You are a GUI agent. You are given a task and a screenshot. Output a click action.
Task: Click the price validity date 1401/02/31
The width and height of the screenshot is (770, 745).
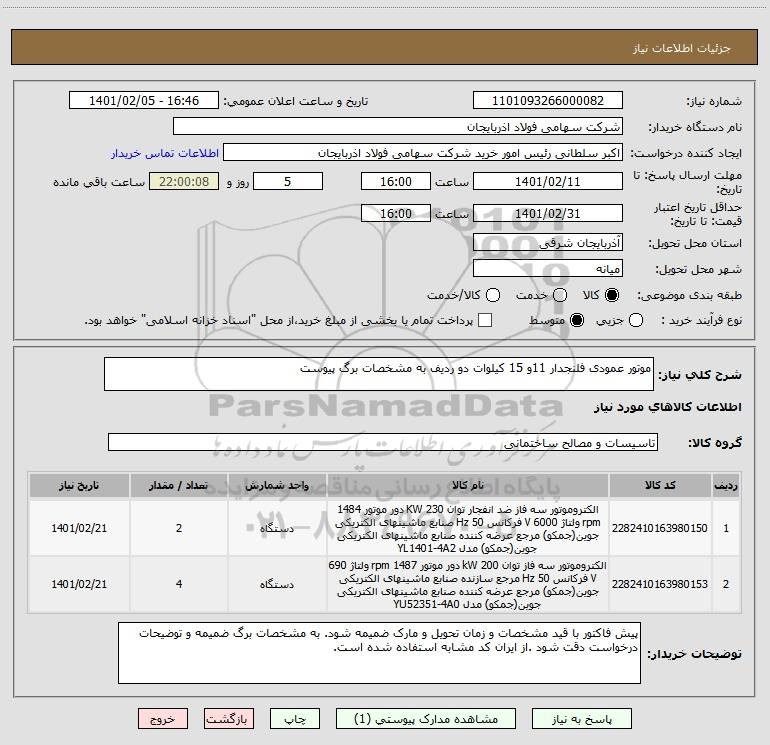point(548,213)
